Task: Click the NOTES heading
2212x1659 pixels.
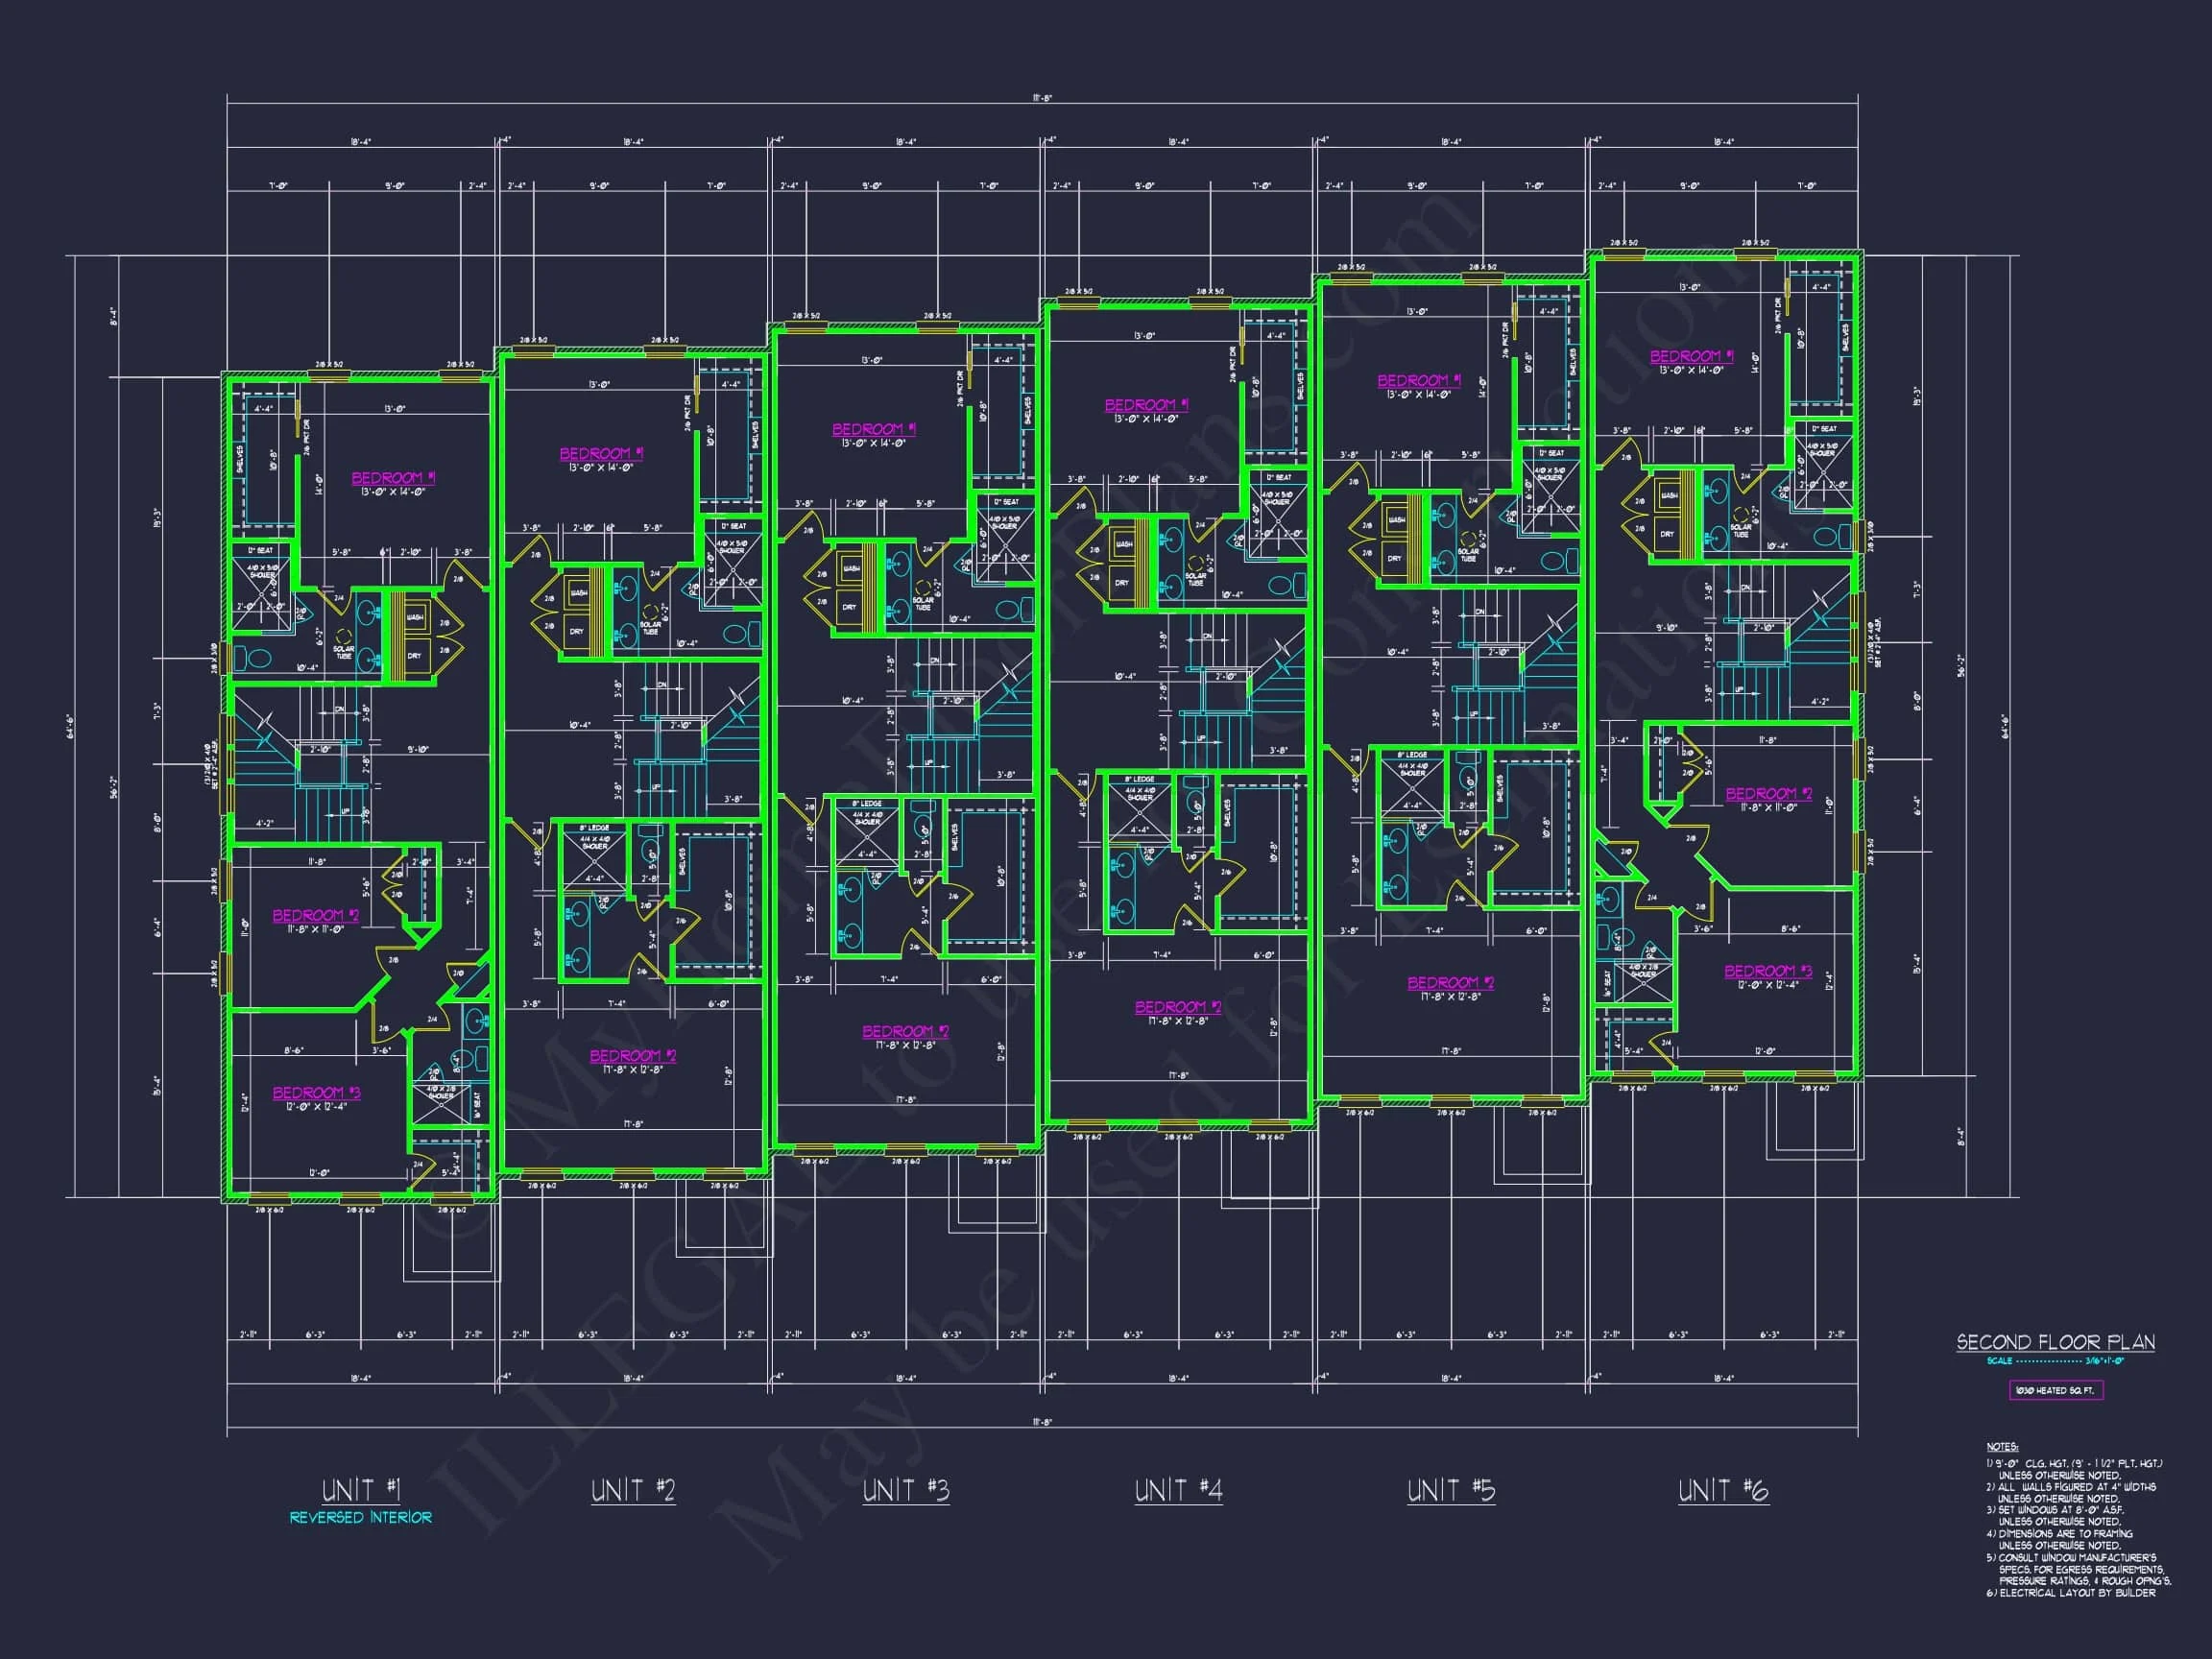Action: click(2002, 1447)
